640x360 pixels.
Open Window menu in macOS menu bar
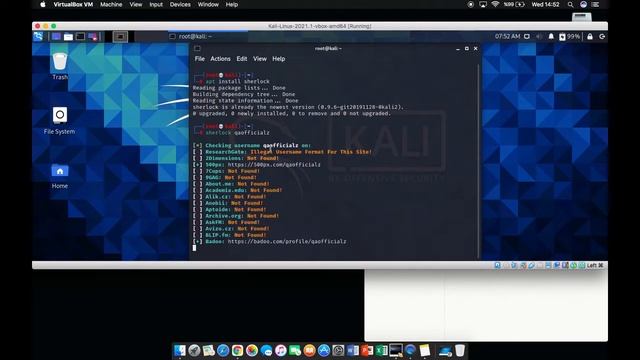tap(208, 4)
